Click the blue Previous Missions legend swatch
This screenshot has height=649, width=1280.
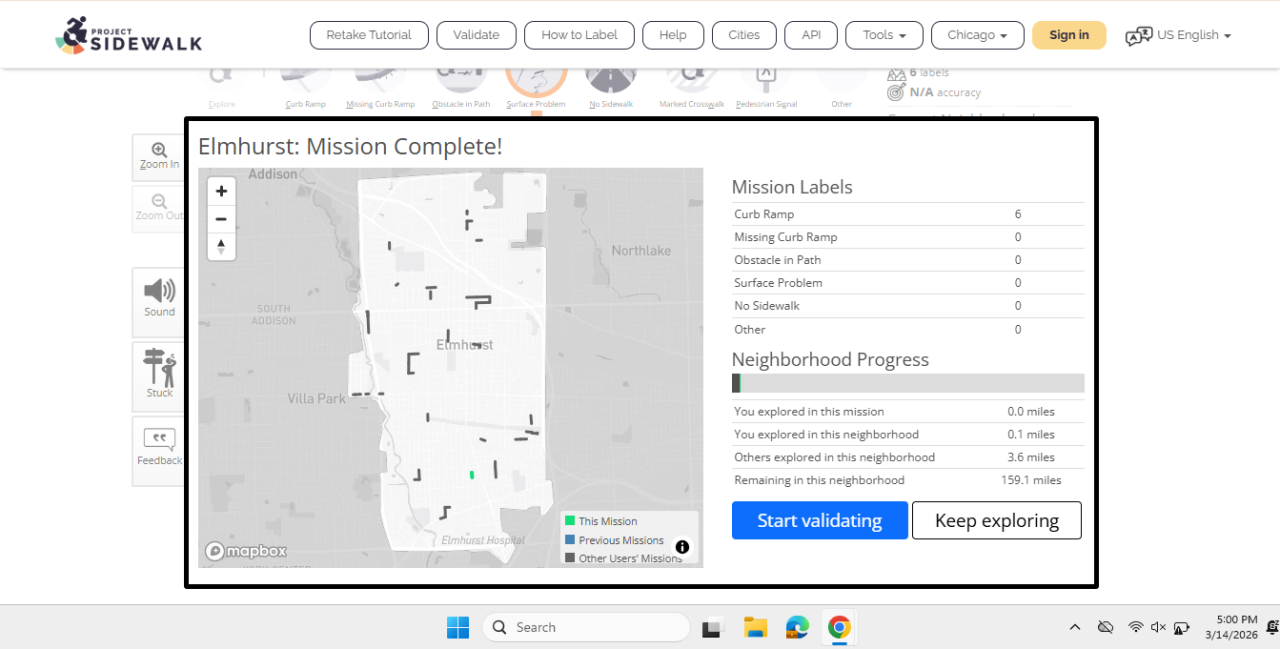tap(570, 540)
